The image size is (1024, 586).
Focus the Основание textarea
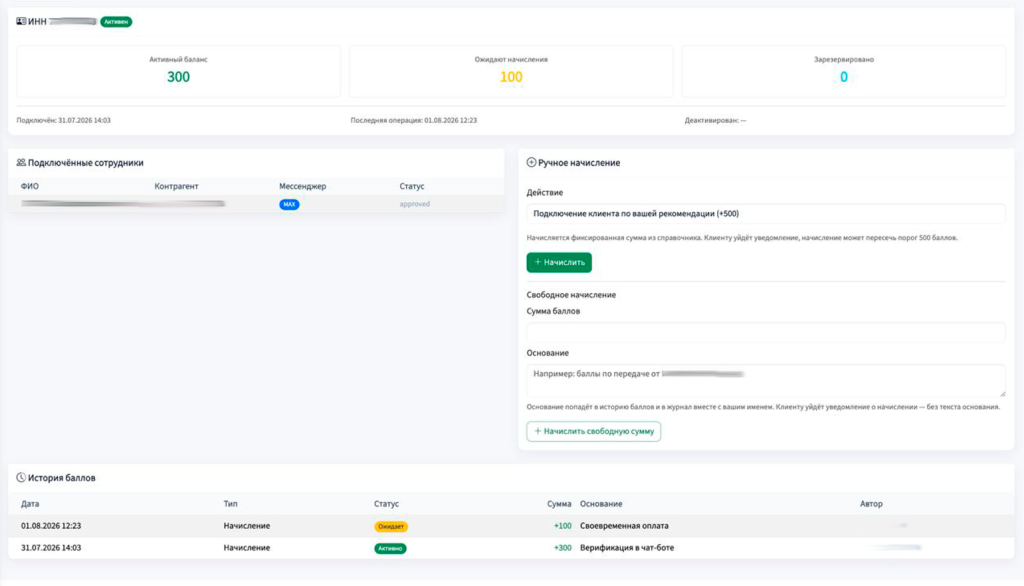[x=765, y=380]
